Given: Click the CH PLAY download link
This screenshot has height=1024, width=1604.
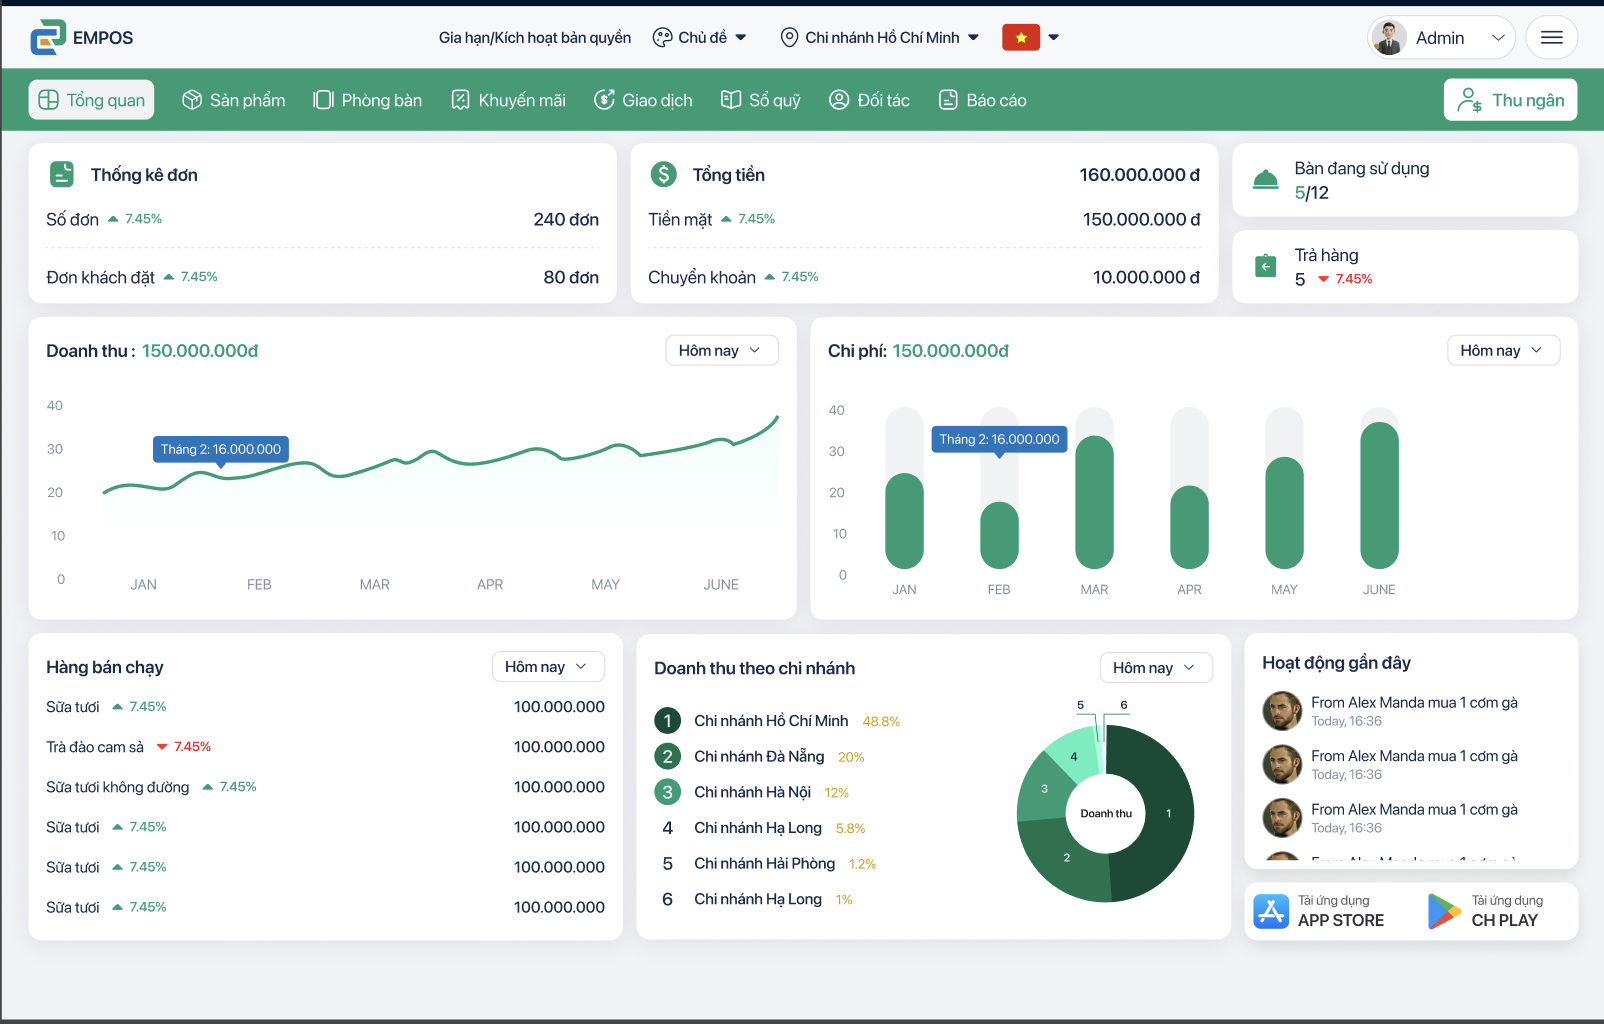Looking at the screenshot, I should pos(1486,911).
